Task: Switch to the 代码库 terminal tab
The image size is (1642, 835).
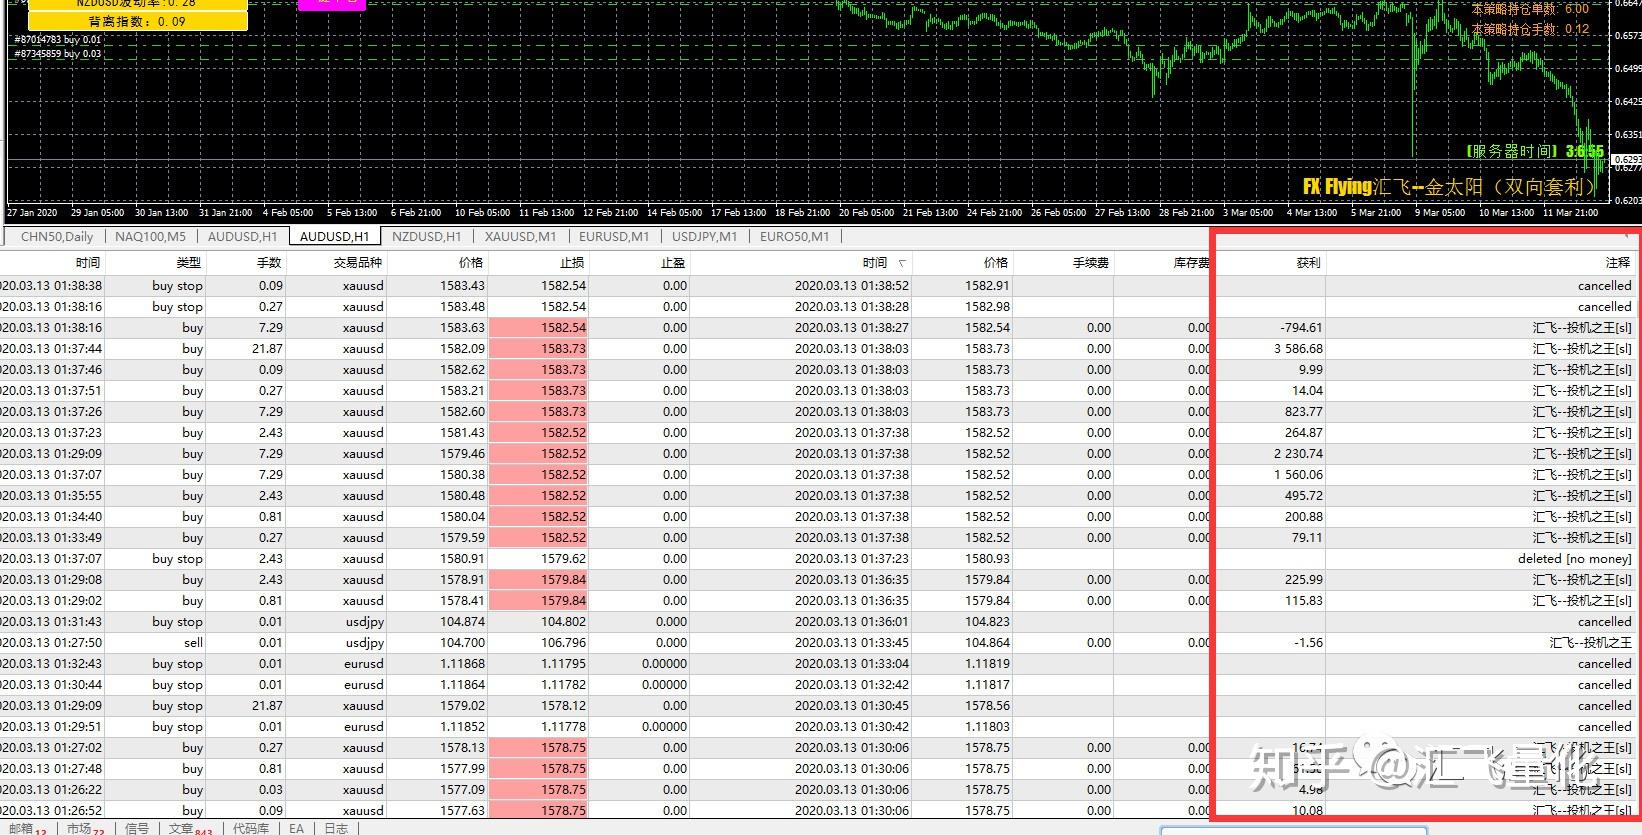Action: (251, 828)
